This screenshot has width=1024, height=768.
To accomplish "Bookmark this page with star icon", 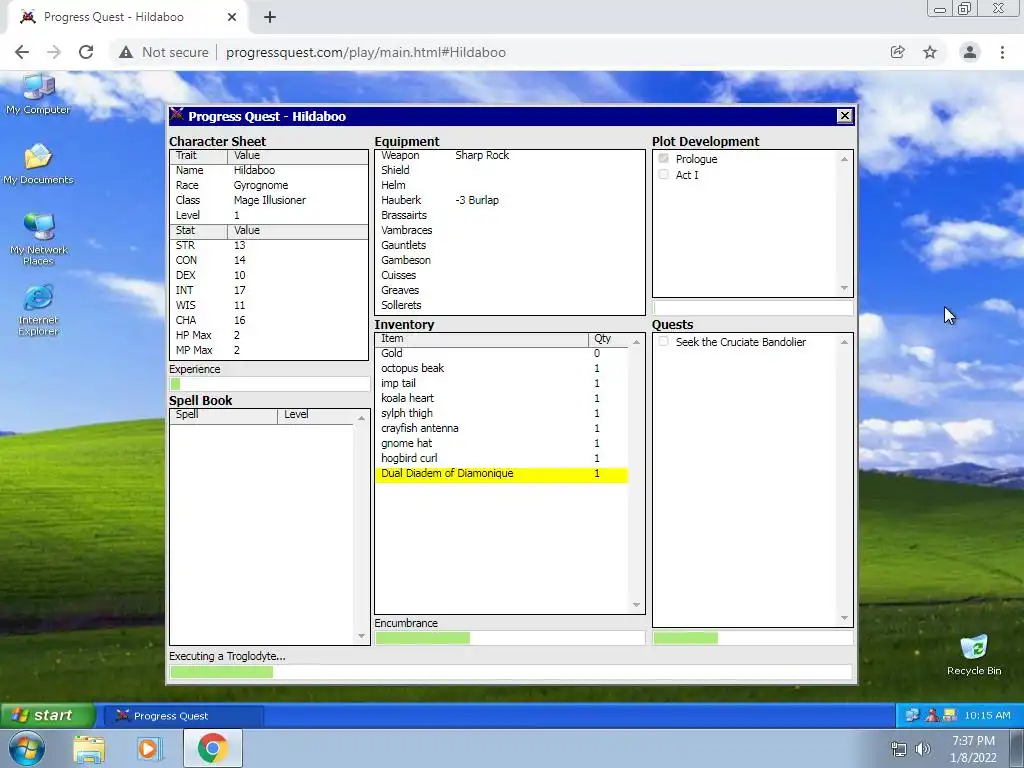I will click(930, 52).
